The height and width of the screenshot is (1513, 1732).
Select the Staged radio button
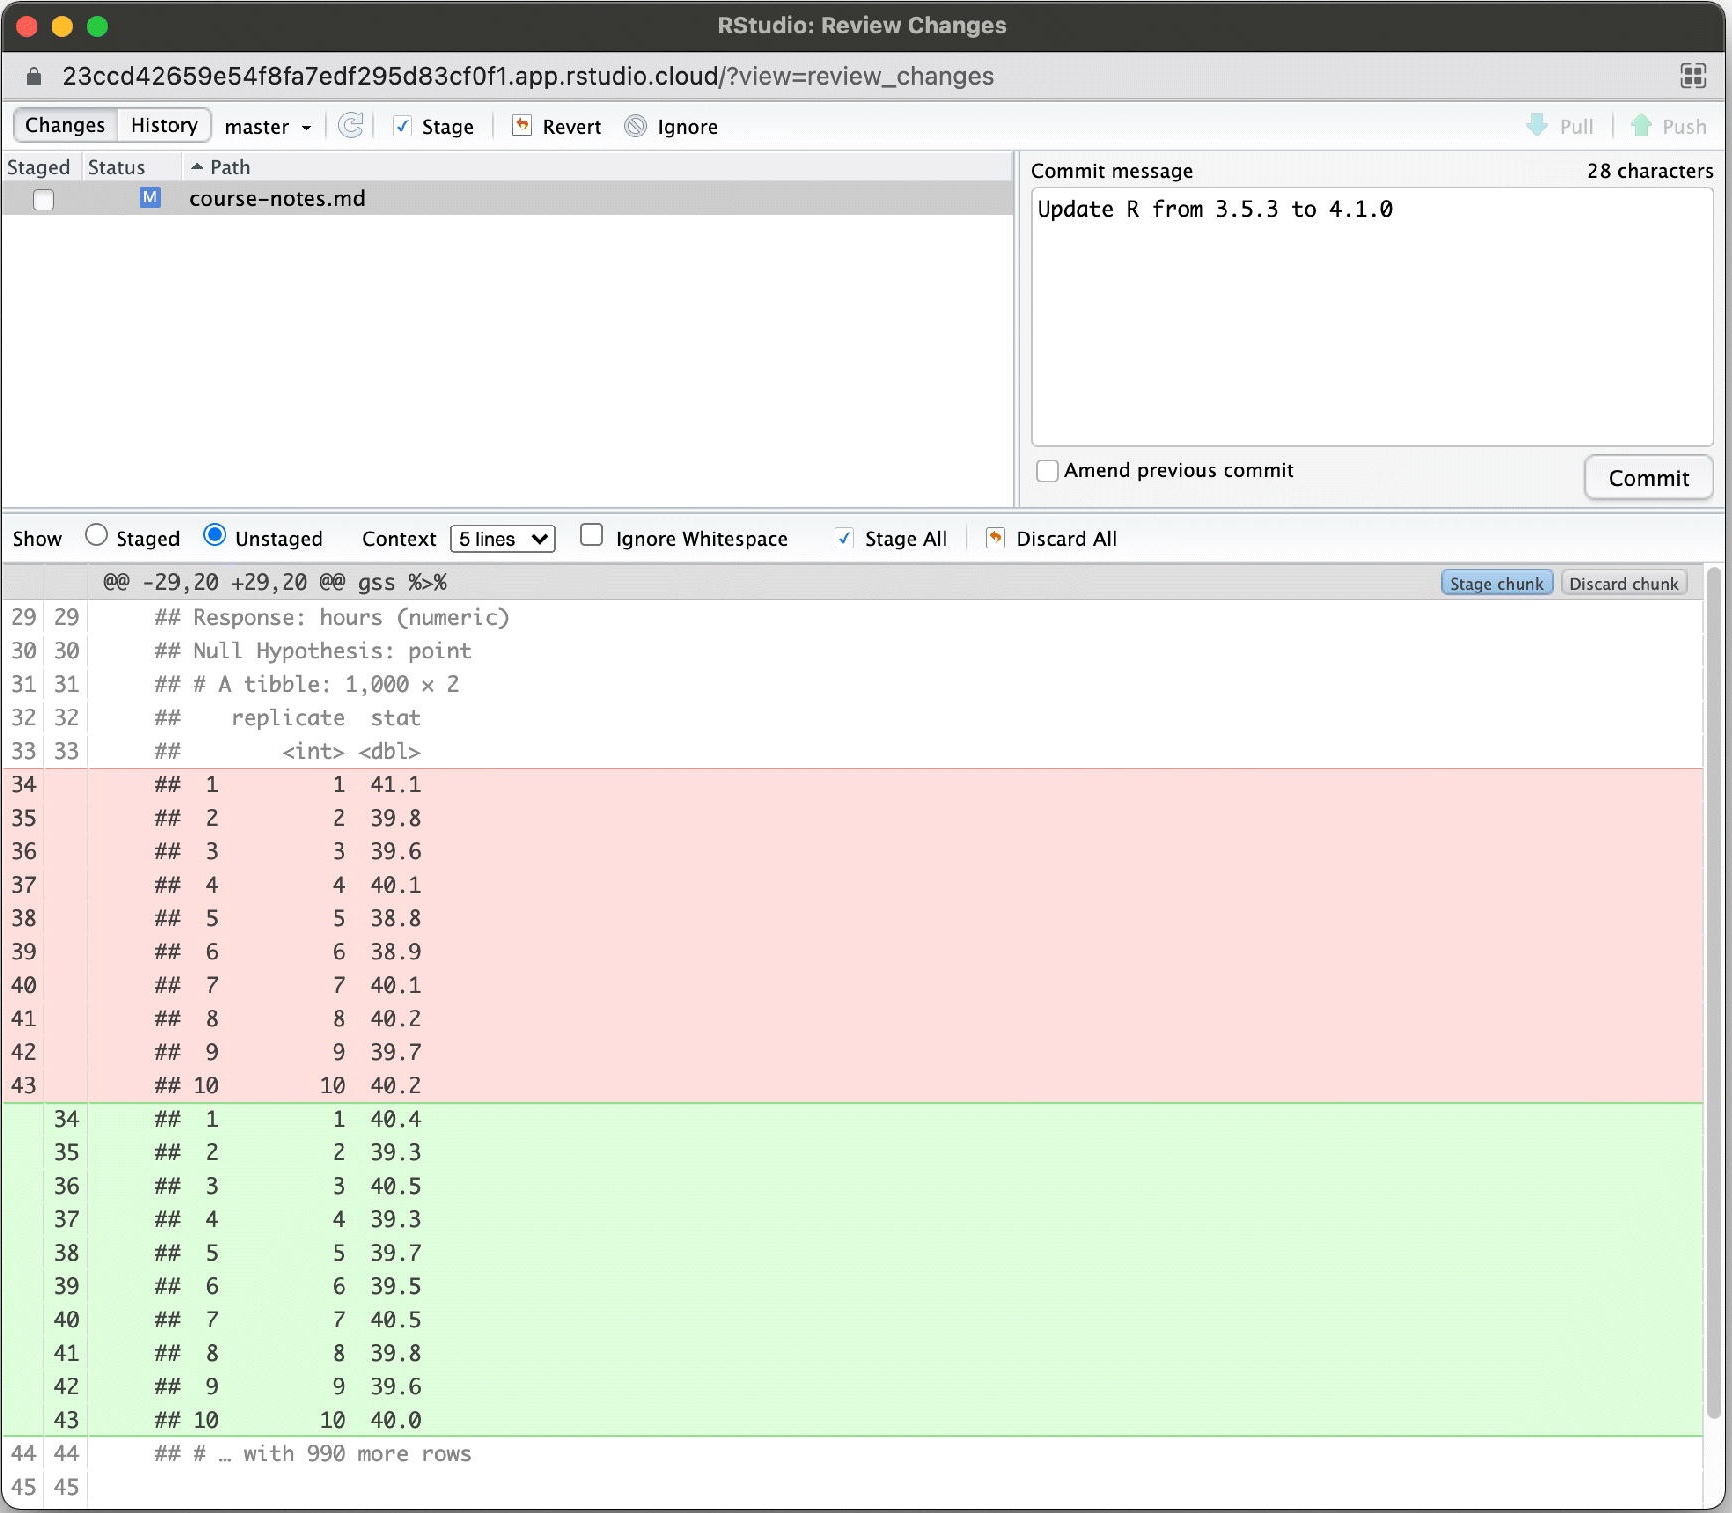tap(96, 536)
